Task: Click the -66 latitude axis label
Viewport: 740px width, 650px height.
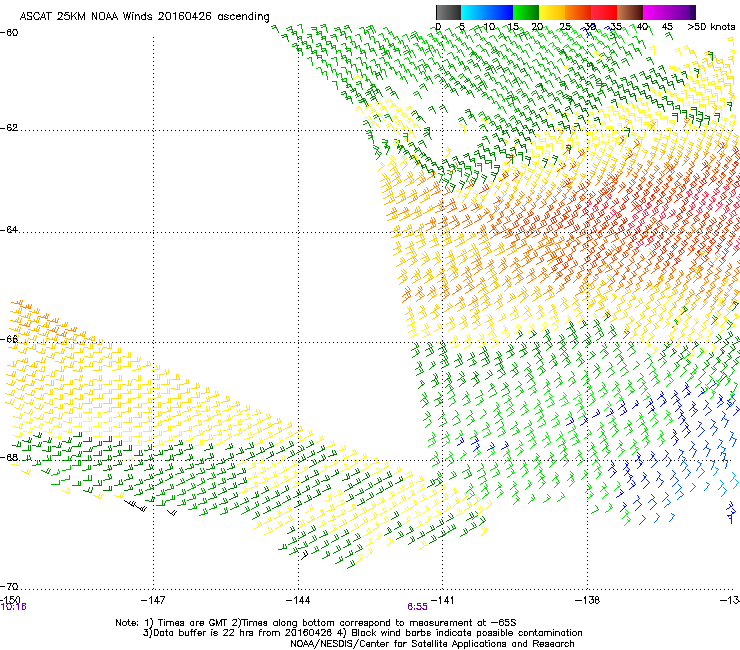Action: tap(9, 339)
